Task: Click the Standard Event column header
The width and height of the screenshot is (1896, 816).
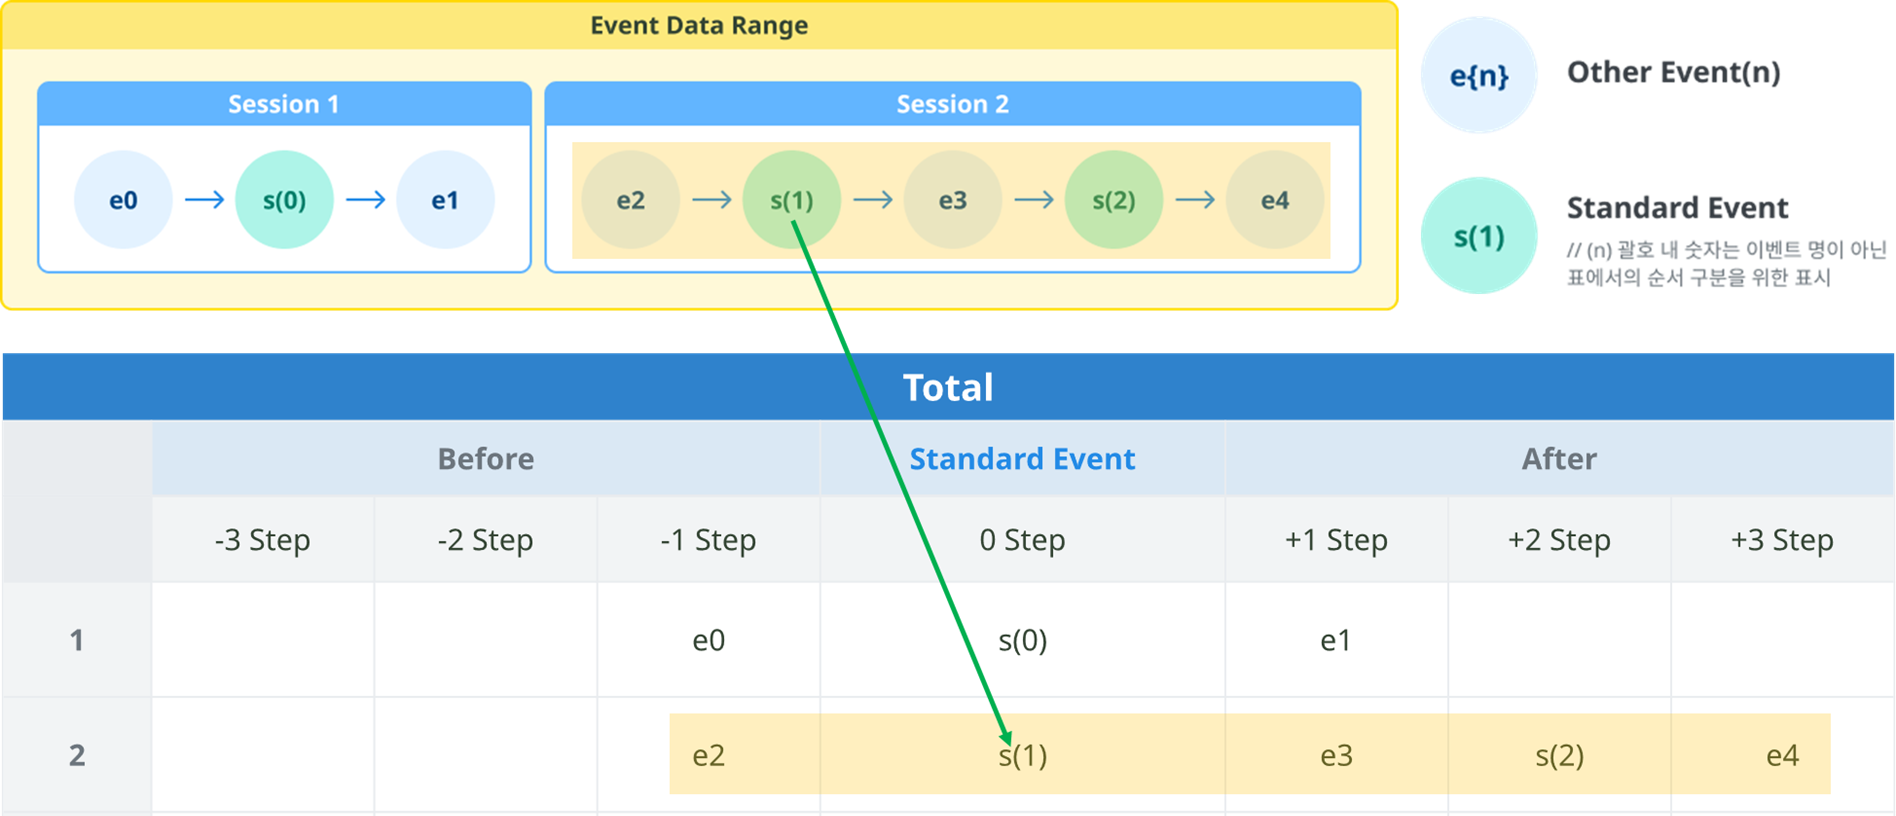Action: [x=1022, y=459]
